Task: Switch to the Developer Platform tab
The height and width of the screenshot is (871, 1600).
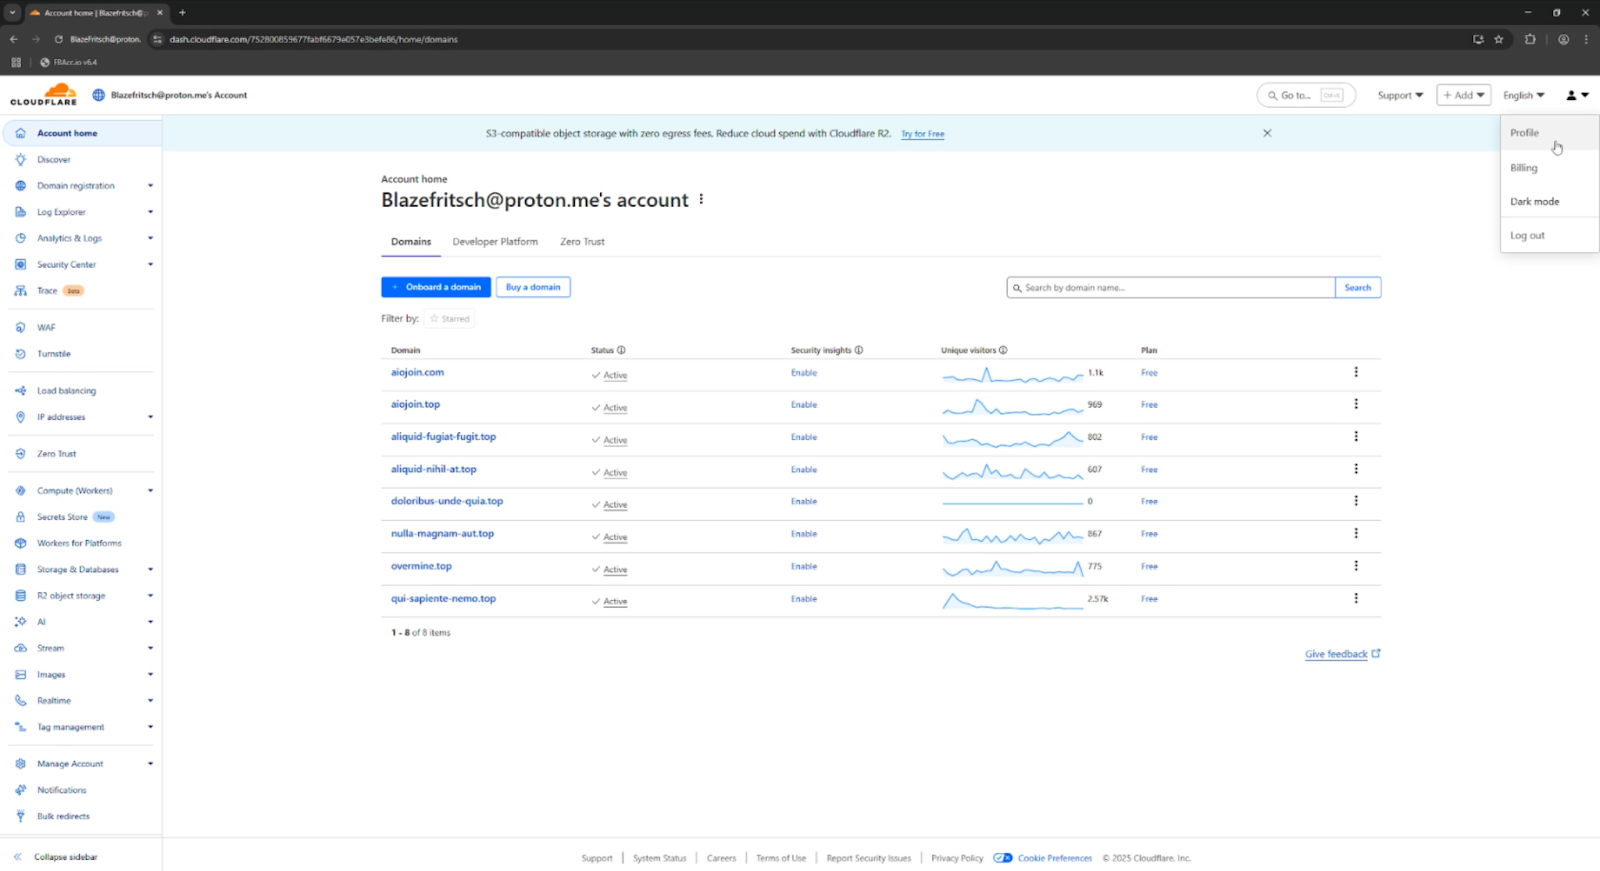Action: 495,242
